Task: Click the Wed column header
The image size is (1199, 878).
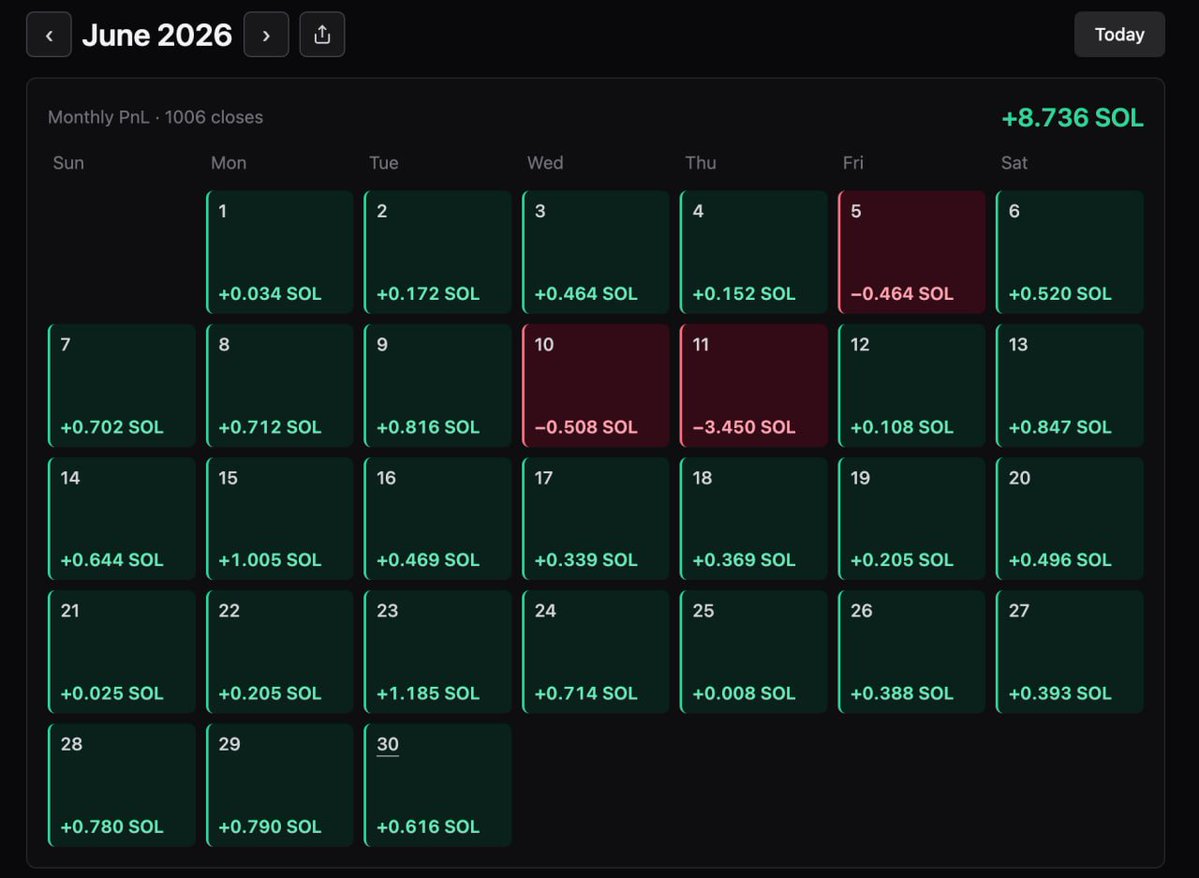Action: (x=545, y=163)
